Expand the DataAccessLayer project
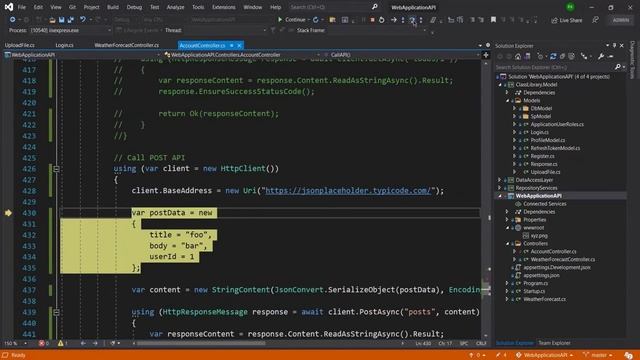The image size is (640, 360). coord(499,180)
